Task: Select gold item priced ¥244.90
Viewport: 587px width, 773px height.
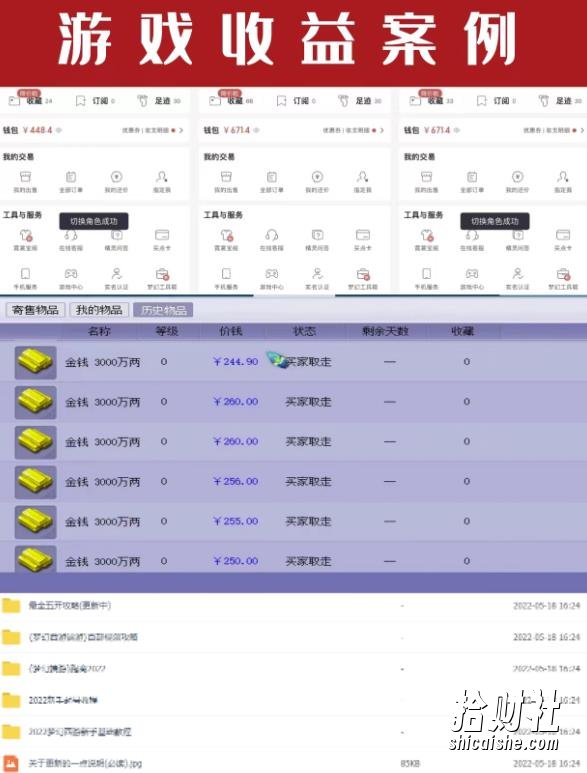Action: (293, 362)
